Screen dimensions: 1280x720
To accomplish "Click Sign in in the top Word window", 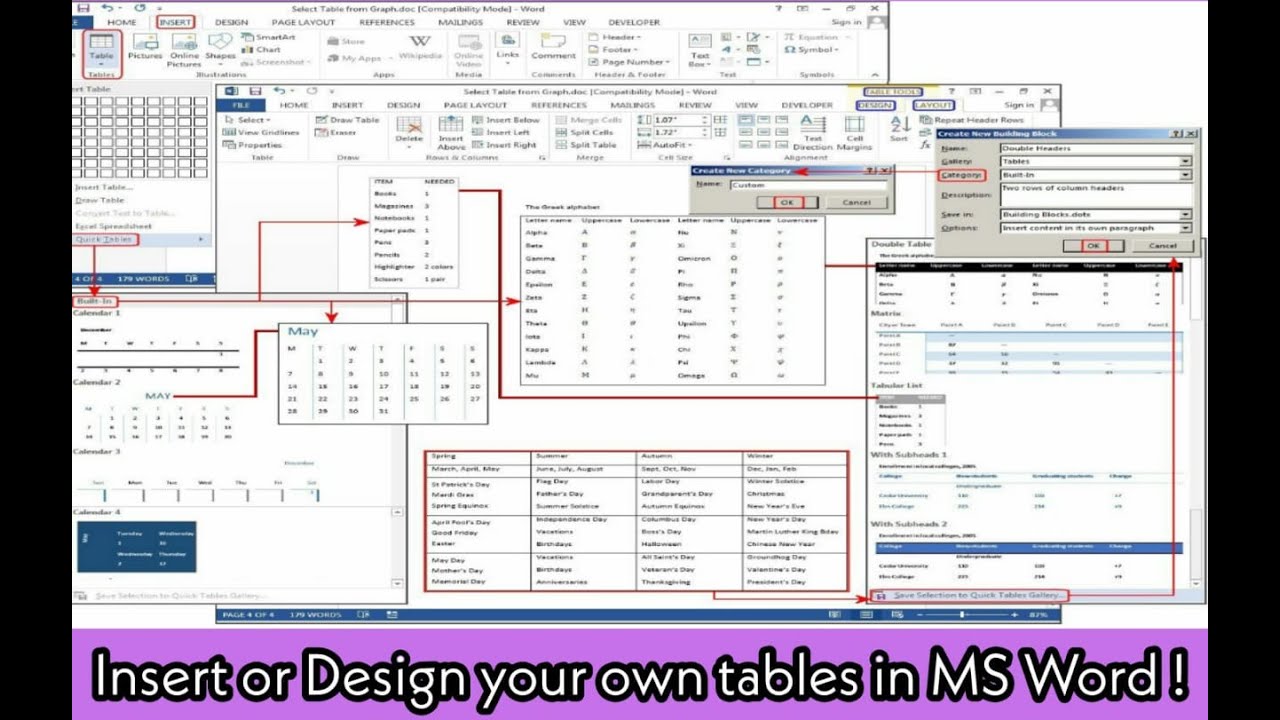I will coord(846,22).
